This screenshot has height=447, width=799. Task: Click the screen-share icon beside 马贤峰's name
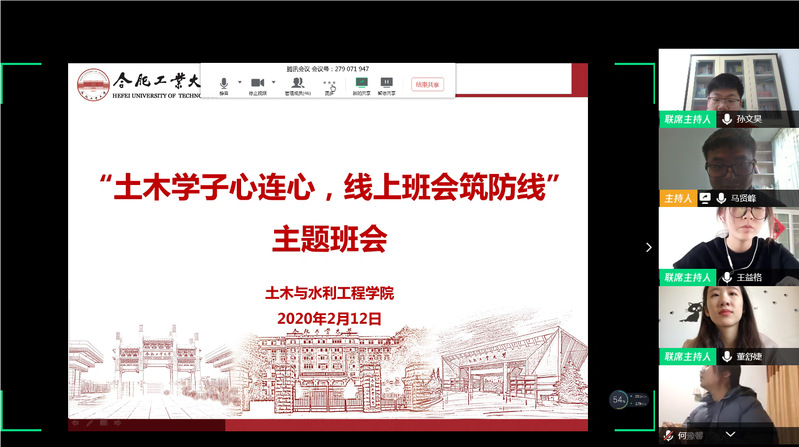pos(705,198)
